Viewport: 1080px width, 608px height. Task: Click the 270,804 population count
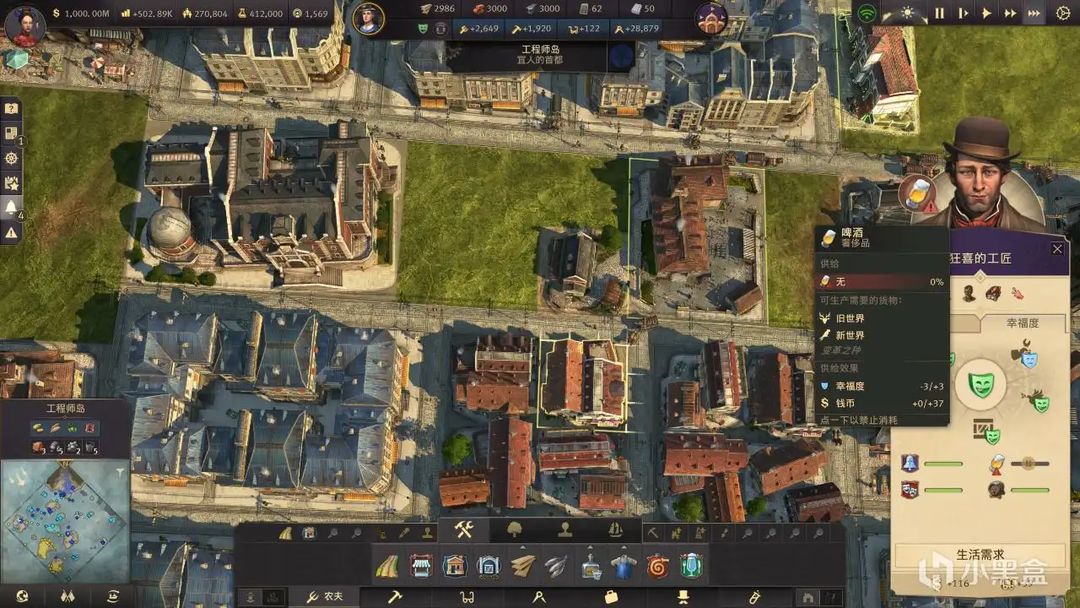(x=205, y=13)
